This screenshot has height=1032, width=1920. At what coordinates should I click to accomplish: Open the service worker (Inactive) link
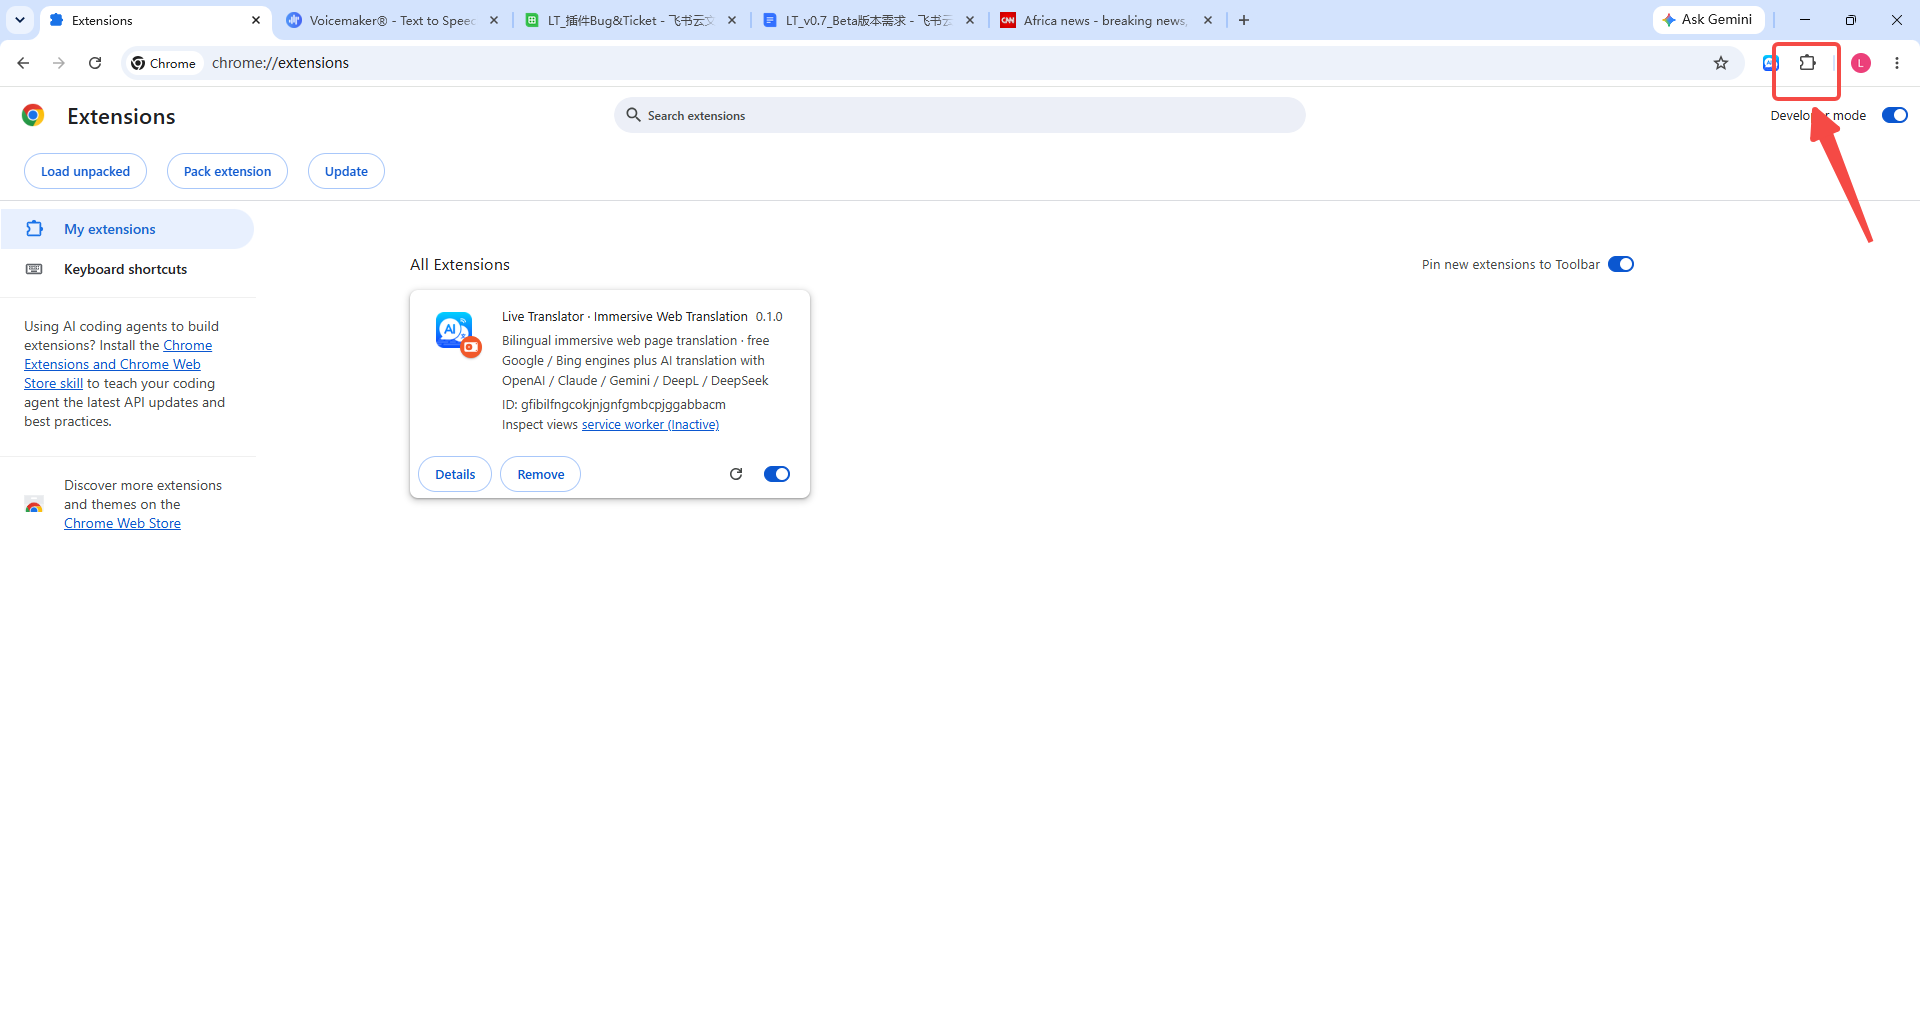pyautogui.click(x=650, y=425)
